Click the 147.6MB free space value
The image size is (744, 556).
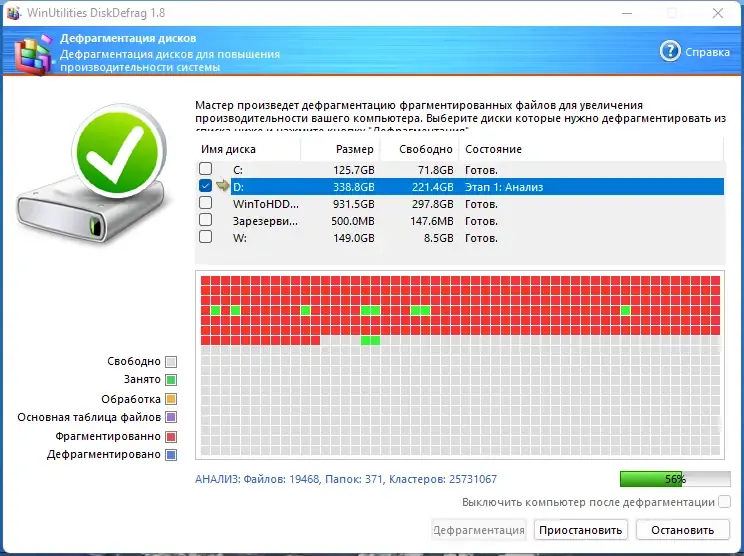click(x=432, y=221)
